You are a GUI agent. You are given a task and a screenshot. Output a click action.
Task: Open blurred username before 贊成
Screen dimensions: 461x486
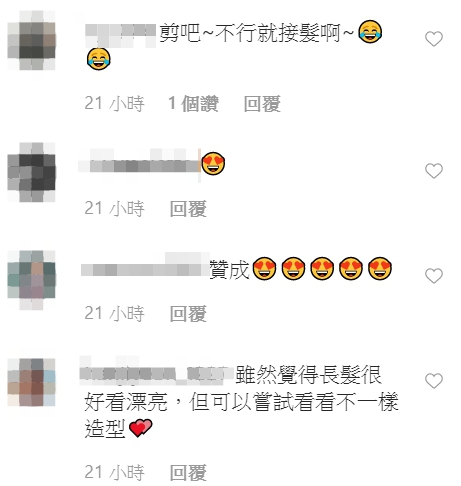tap(145, 267)
